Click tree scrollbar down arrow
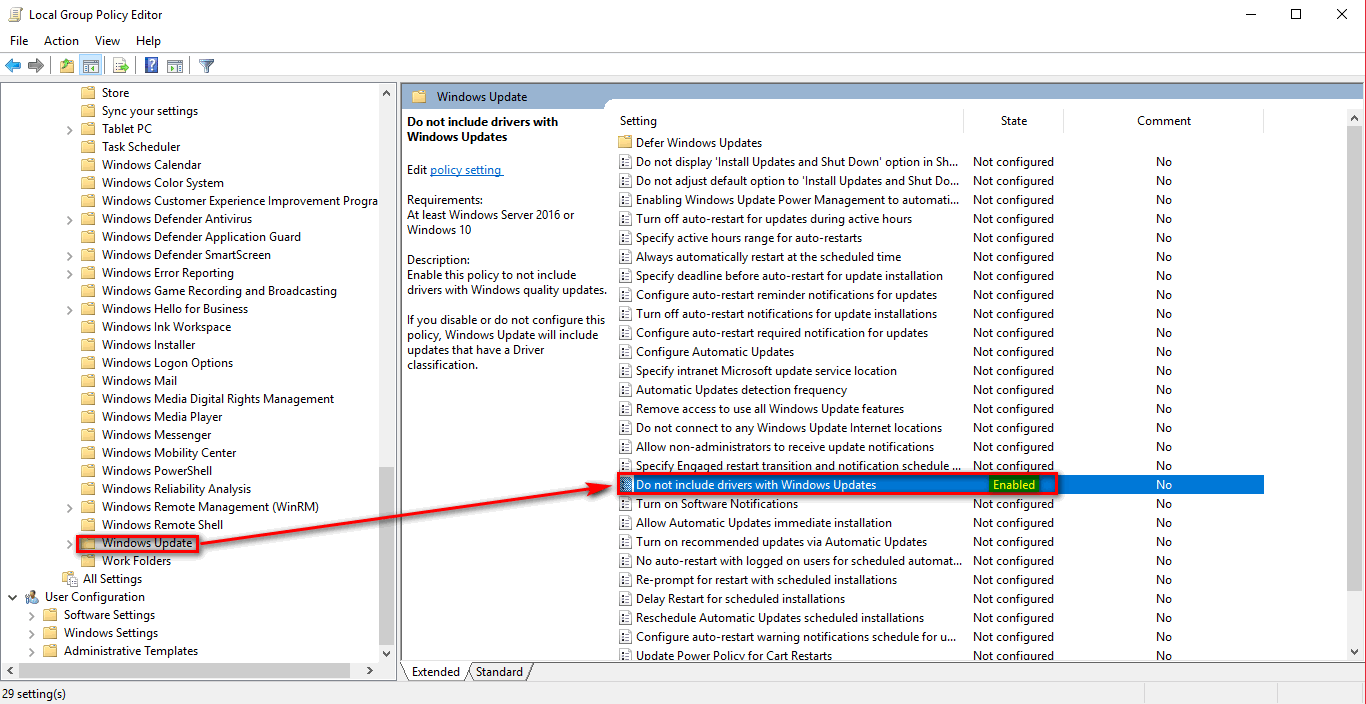The height and width of the screenshot is (704, 1366). point(387,654)
